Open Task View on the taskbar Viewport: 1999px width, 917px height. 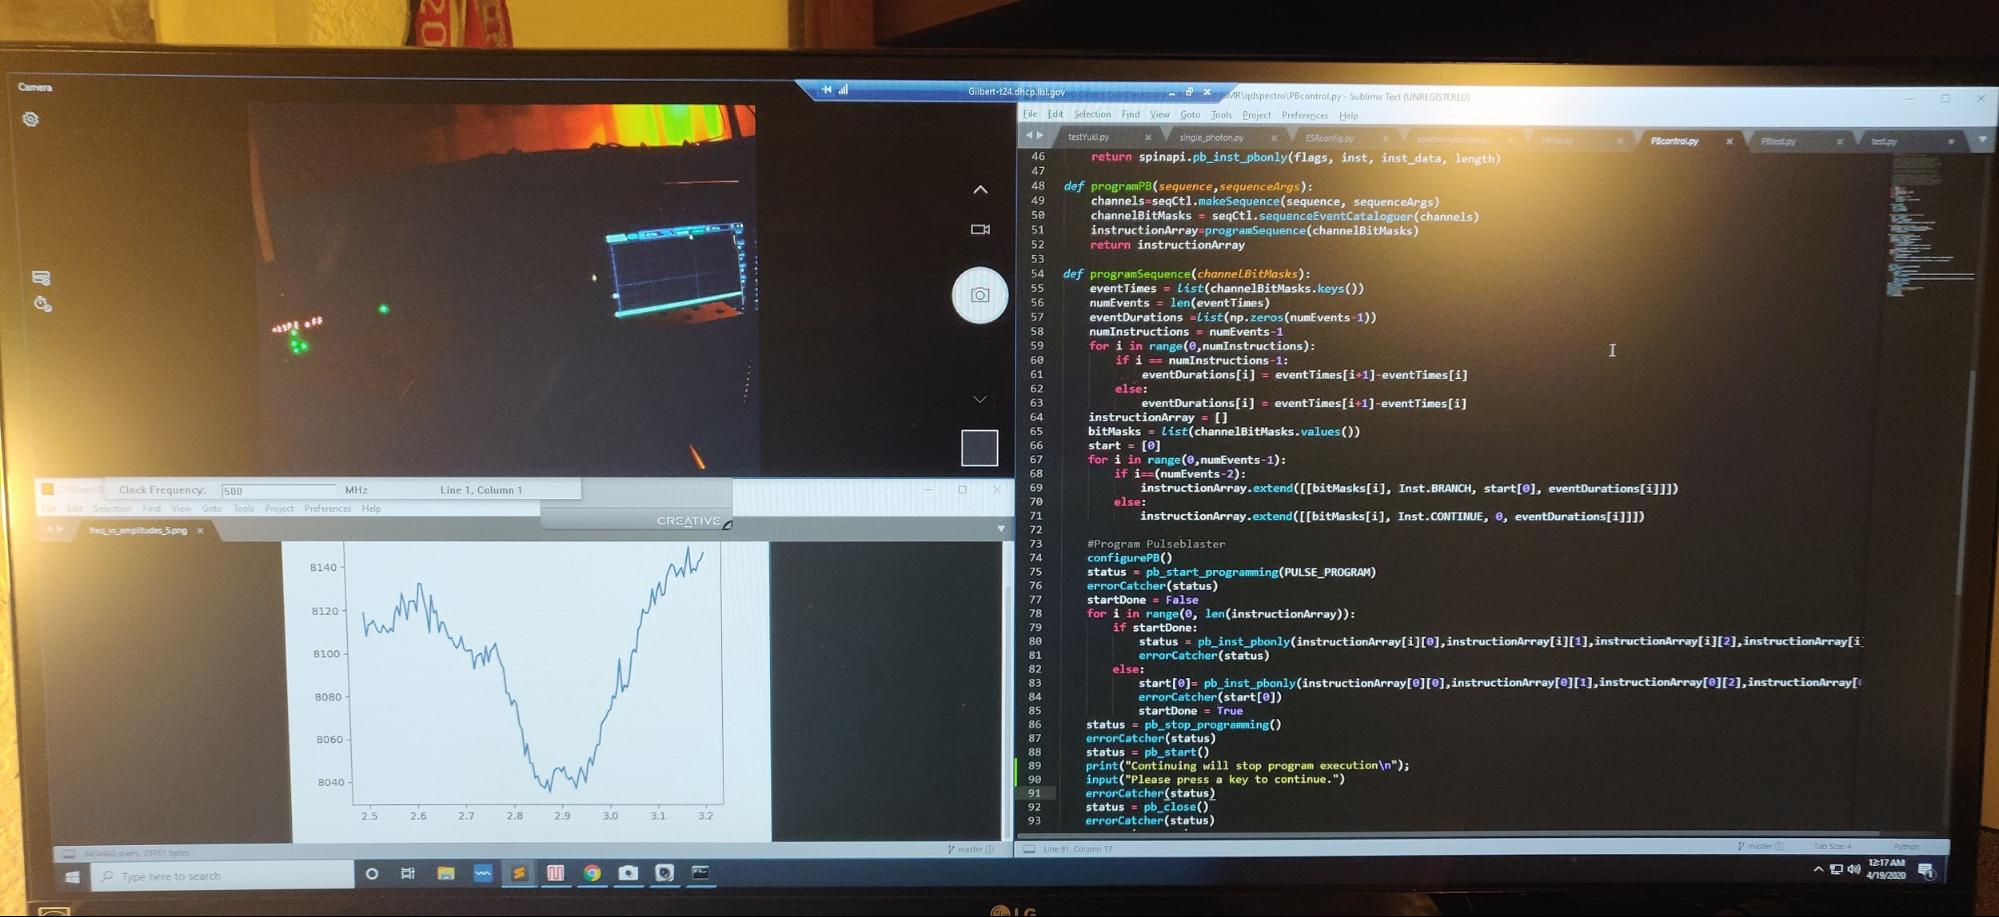click(x=408, y=873)
